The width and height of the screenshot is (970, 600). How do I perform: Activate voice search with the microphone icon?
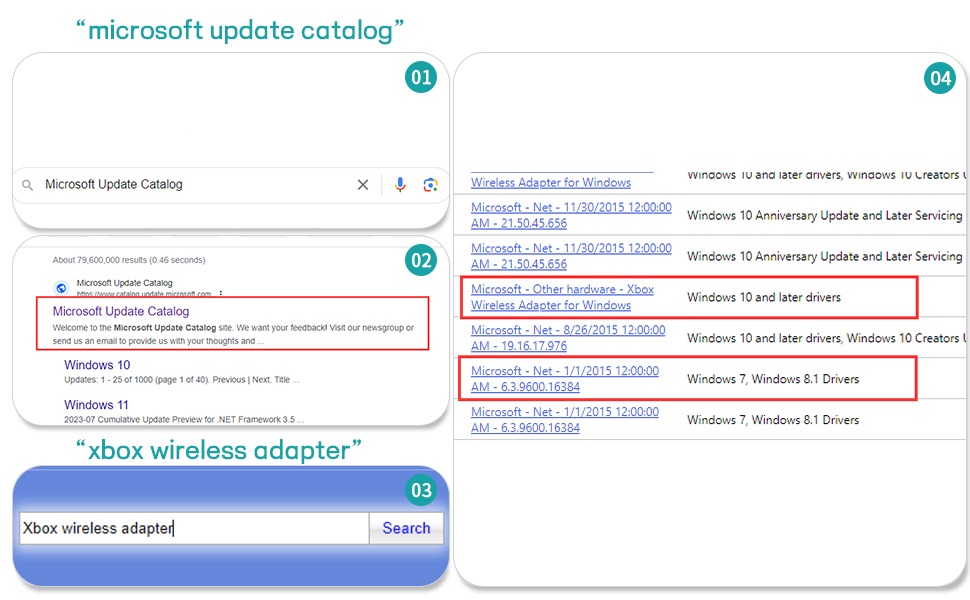(400, 184)
